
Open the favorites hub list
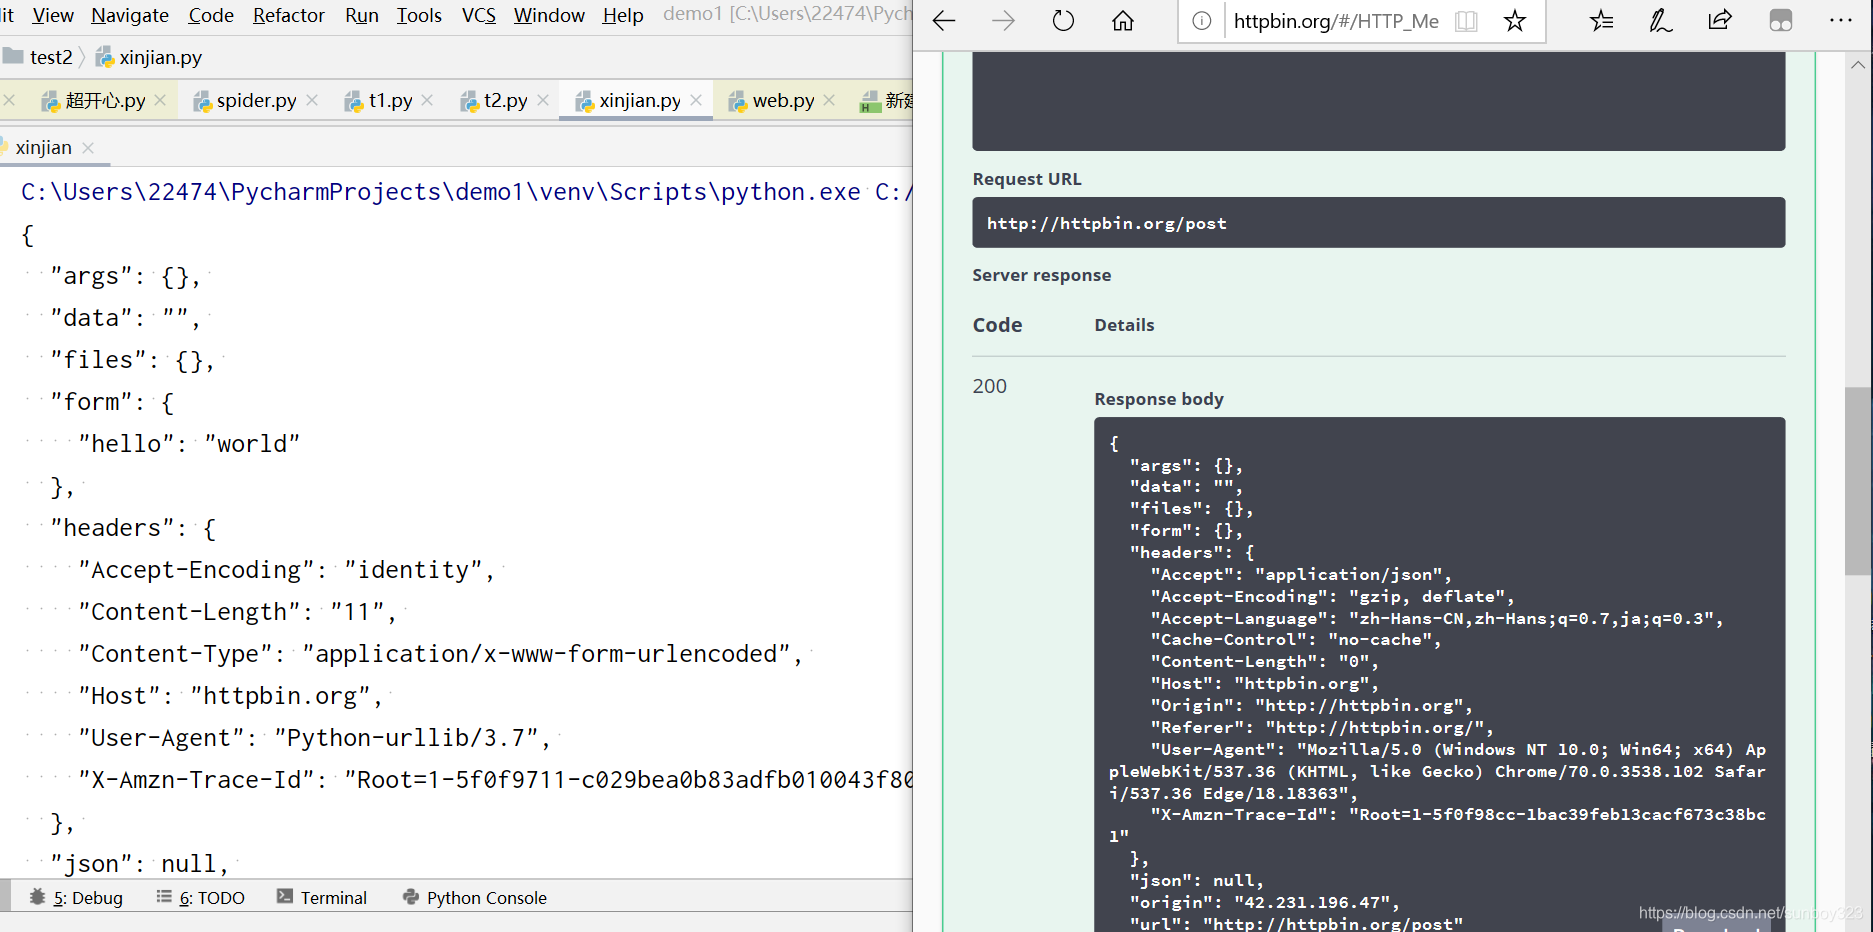point(1601,21)
